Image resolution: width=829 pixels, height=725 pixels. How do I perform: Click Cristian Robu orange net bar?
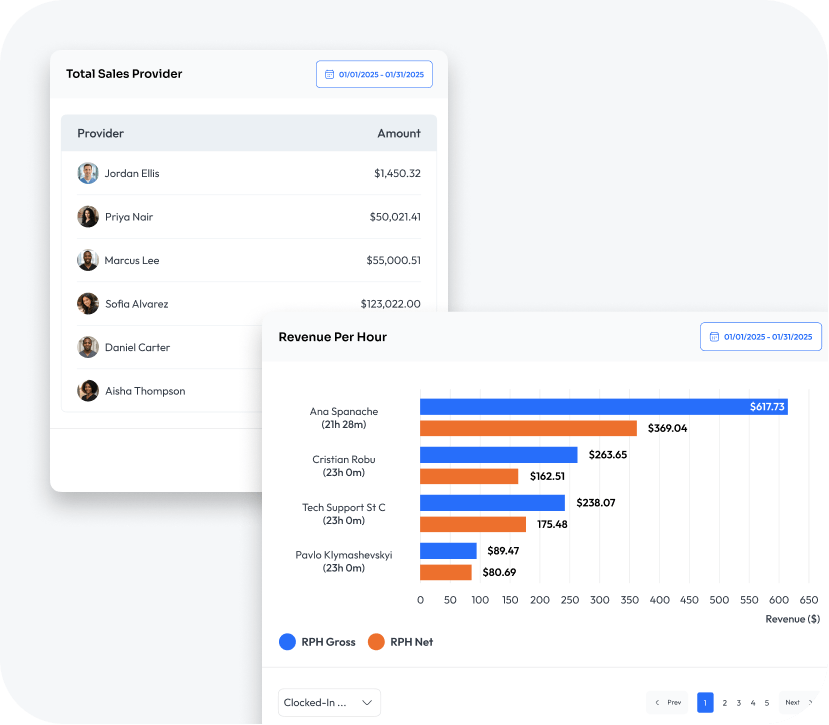(469, 476)
